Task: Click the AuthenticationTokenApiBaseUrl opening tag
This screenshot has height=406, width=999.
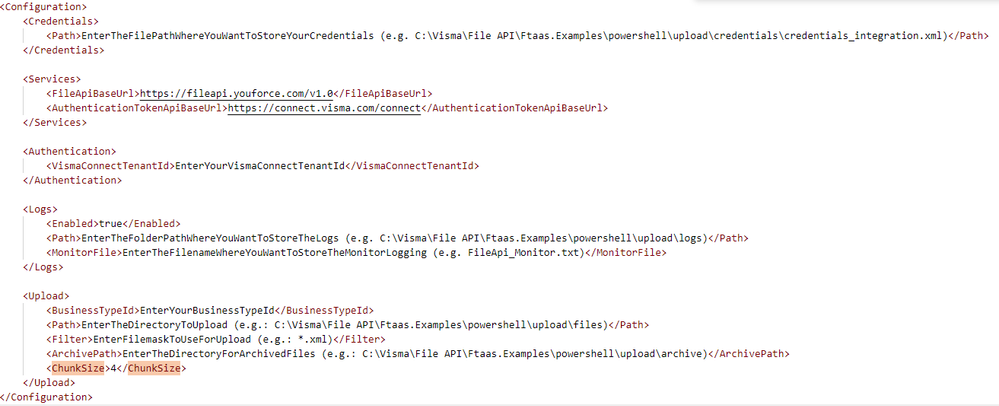Action: [136, 108]
